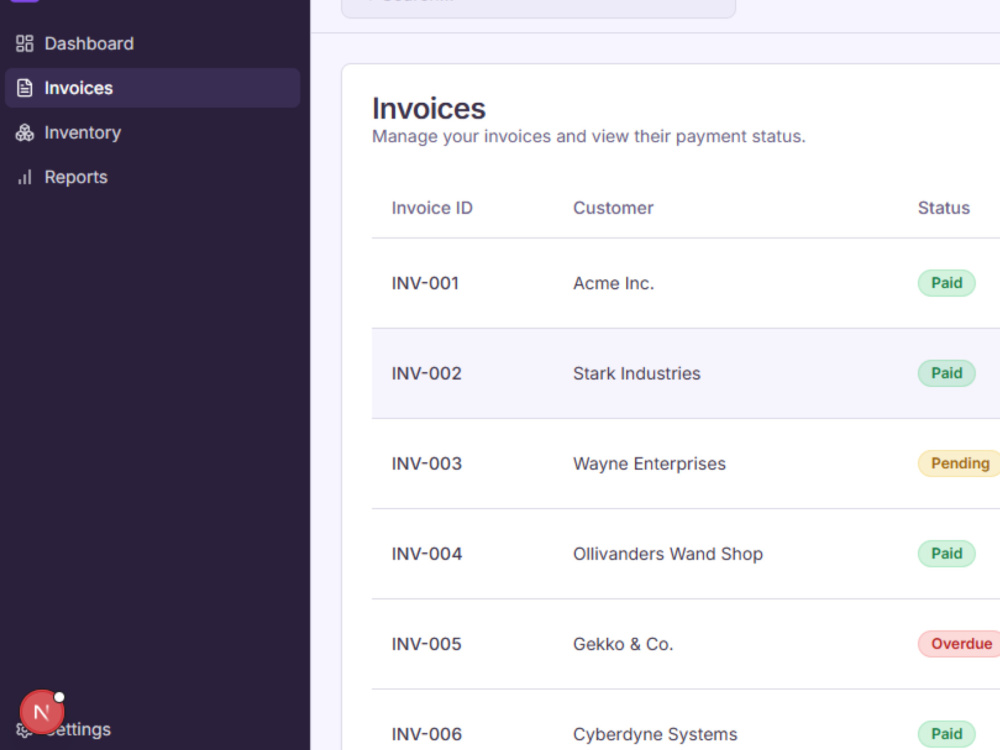Select Invoices in the sidebar
The height and width of the screenshot is (750, 1000).
152,88
